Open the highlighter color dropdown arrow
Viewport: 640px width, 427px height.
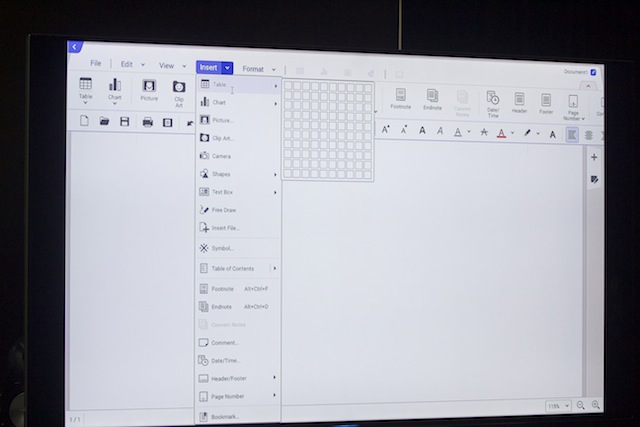(538, 133)
